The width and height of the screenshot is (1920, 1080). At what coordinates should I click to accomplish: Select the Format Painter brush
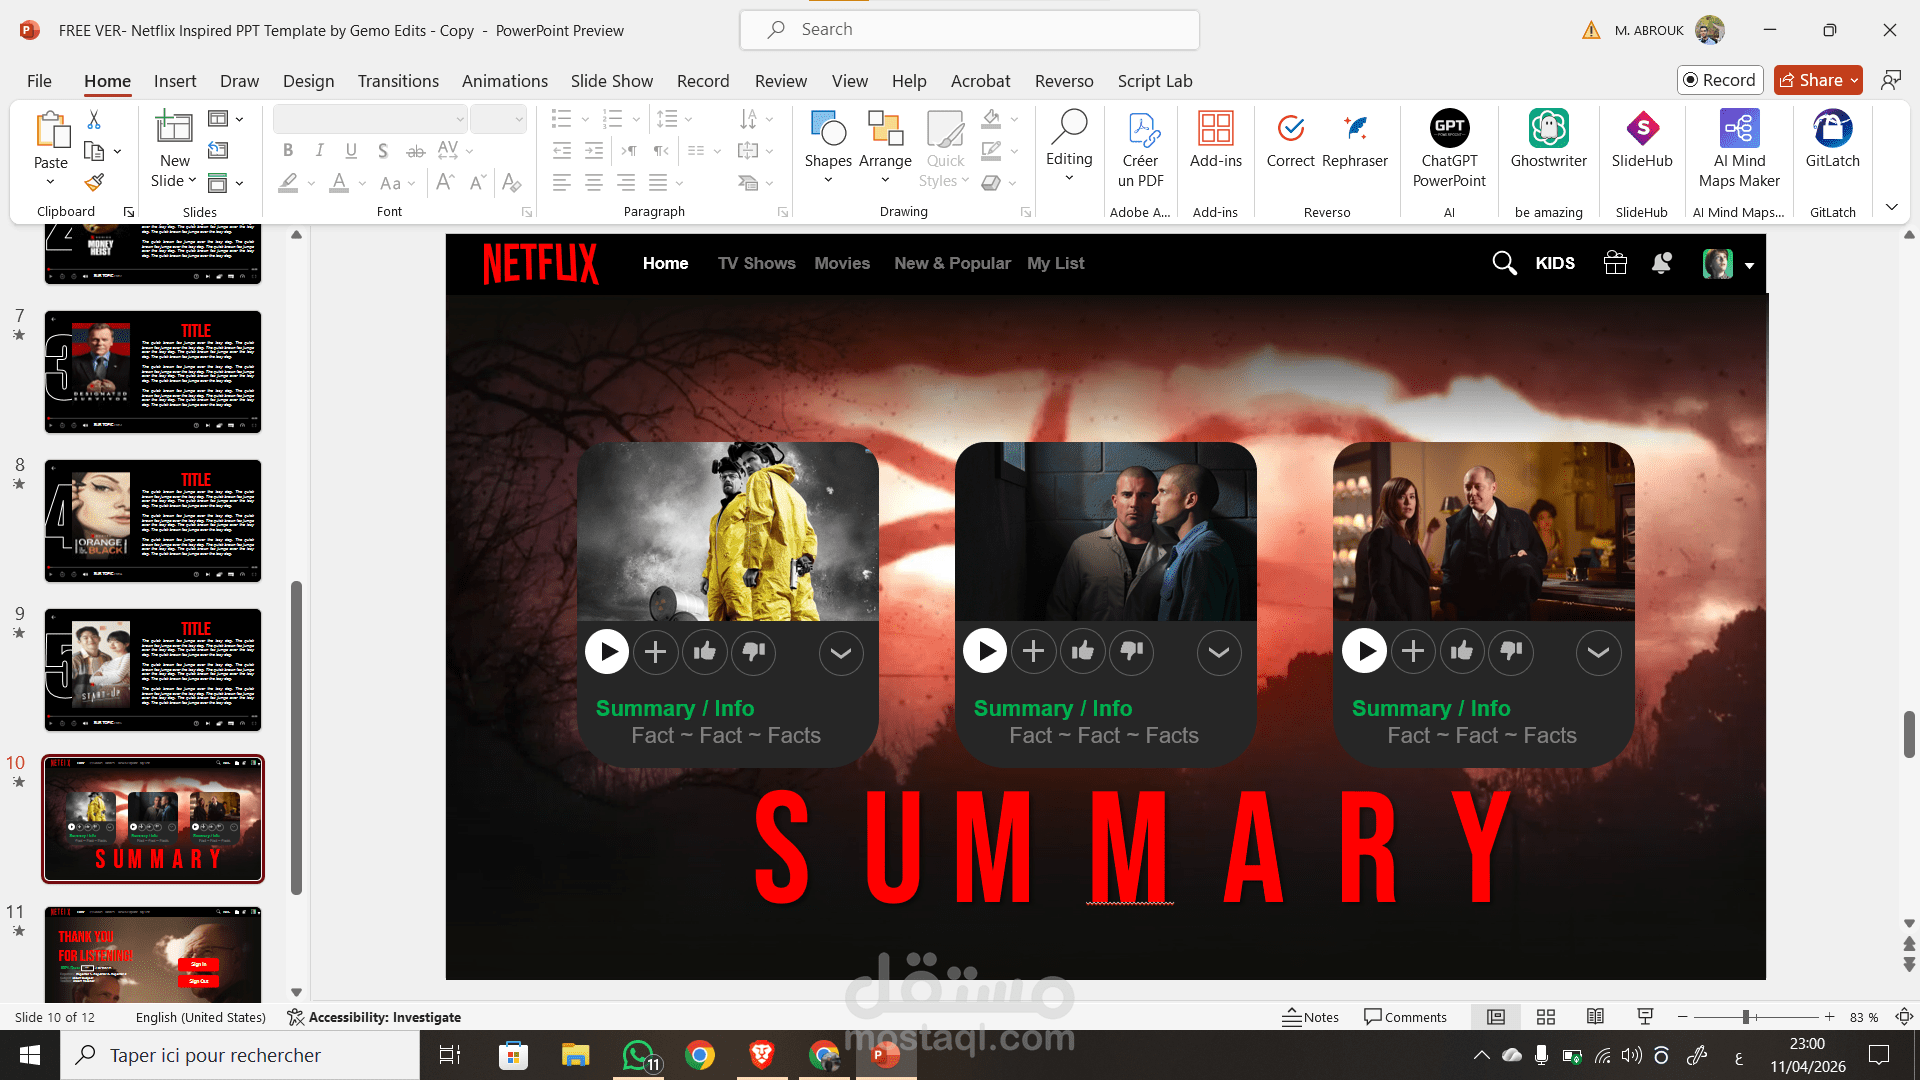click(94, 182)
